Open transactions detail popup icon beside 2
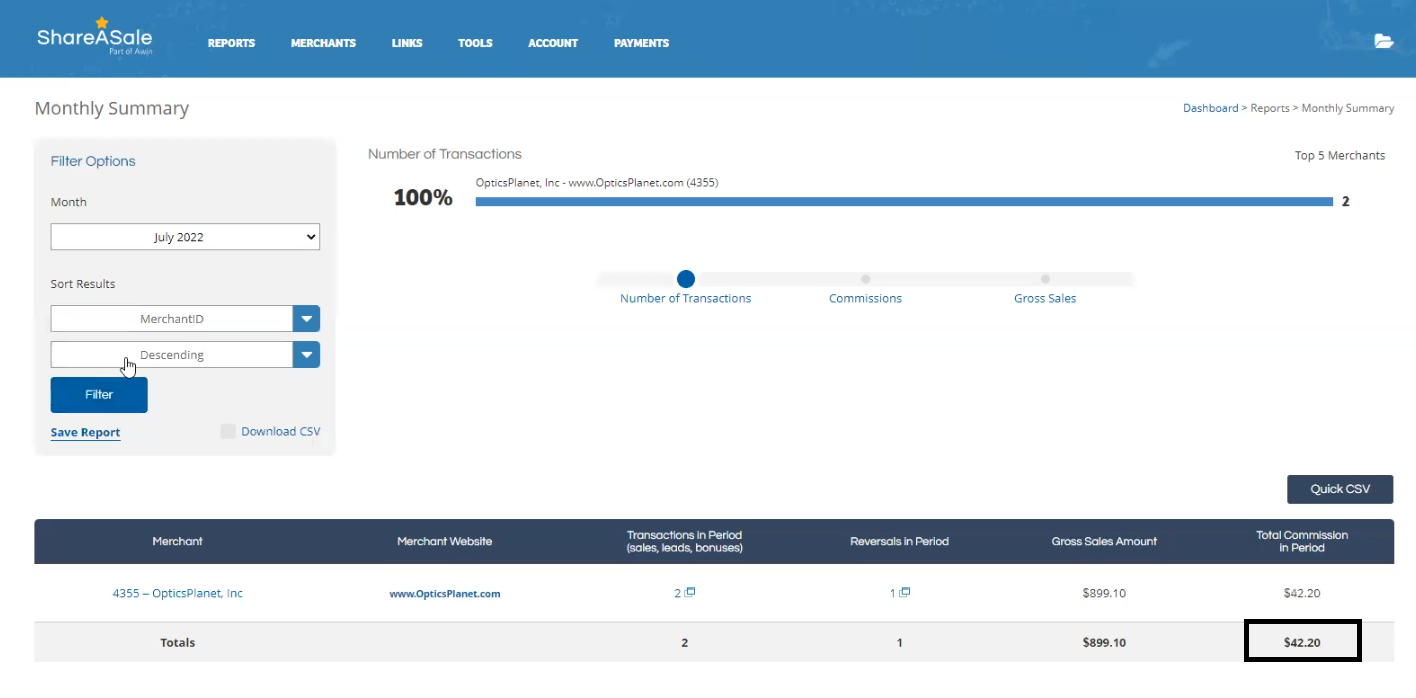This screenshot has height=698, width=1416. point(690,592)
